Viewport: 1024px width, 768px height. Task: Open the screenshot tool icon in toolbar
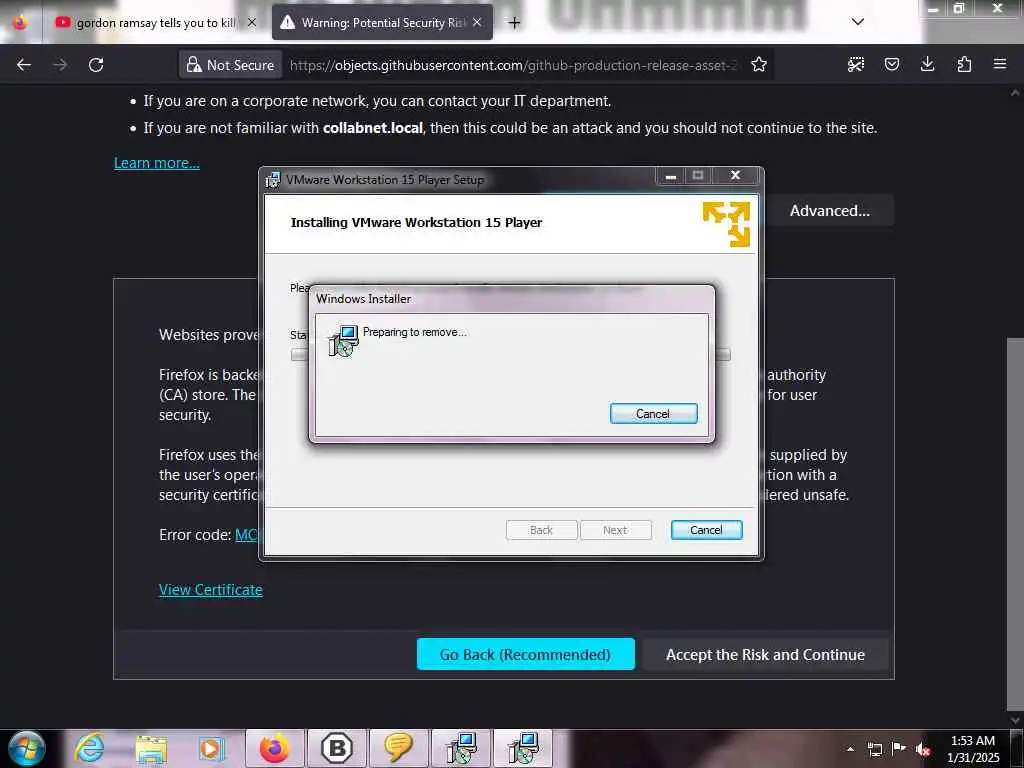[856, 64]
